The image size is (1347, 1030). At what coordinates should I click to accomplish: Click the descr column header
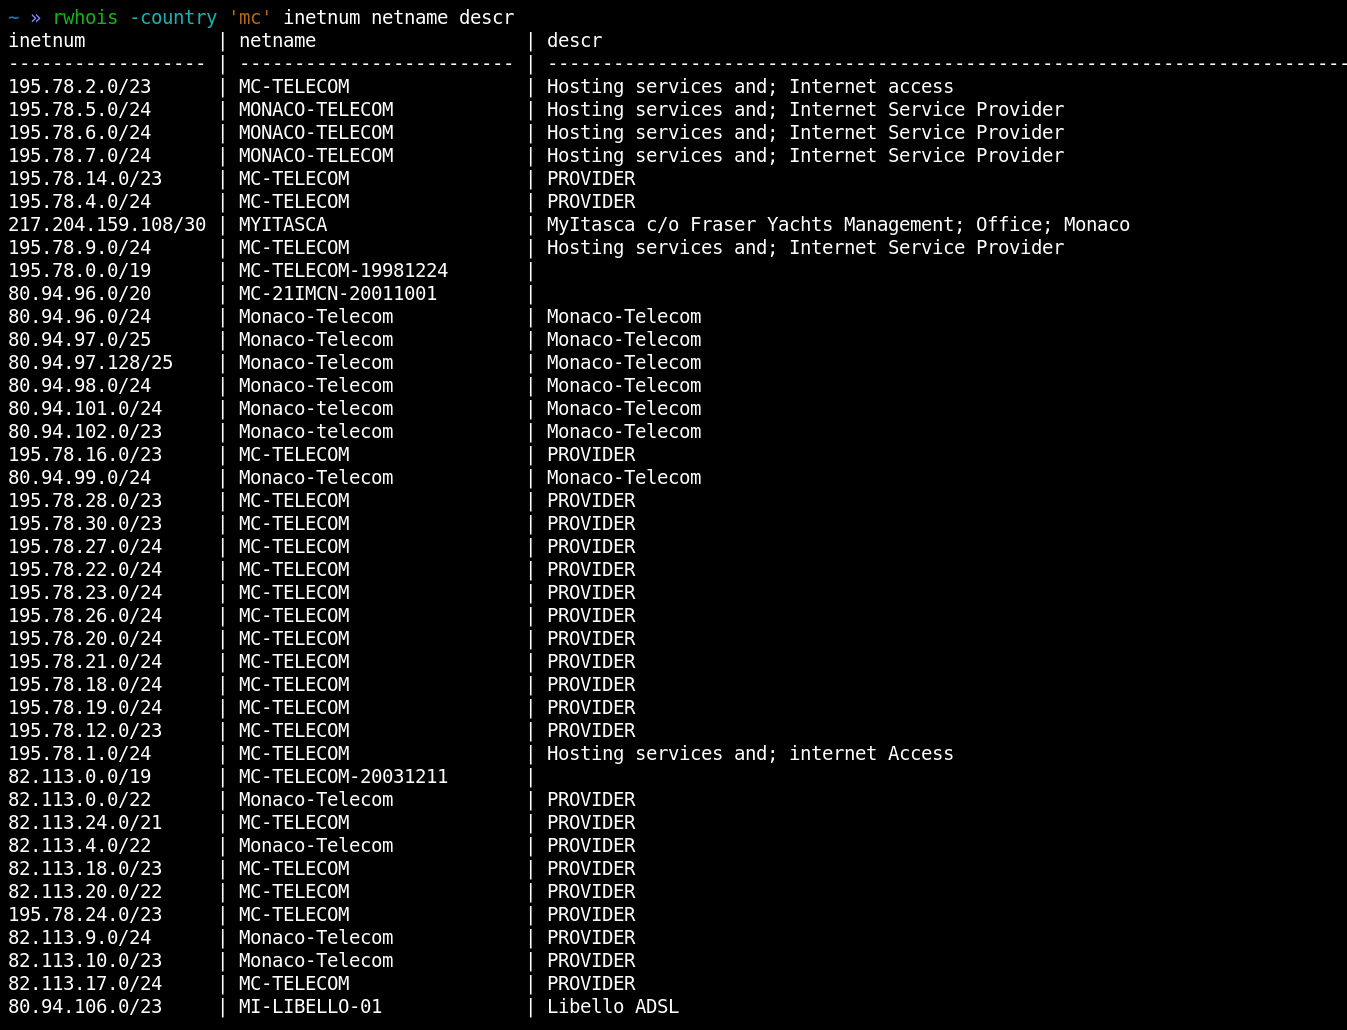click(x=574, y=41)
